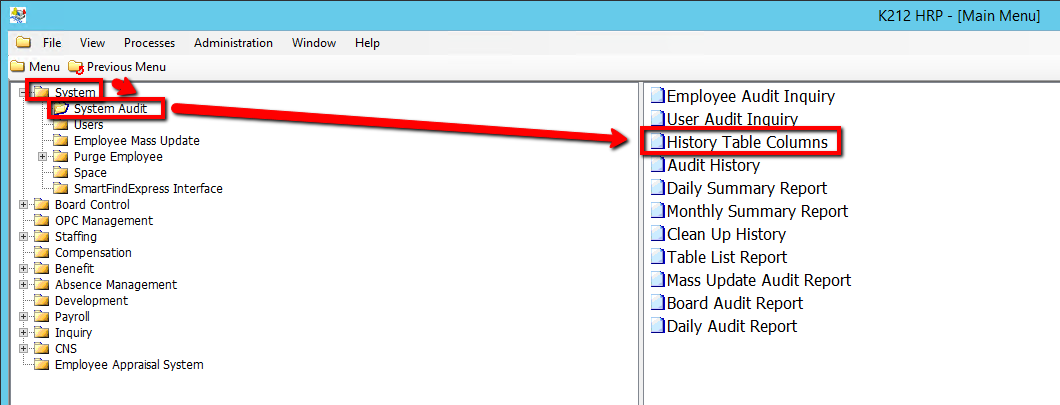This screenshot has height=405, width=1060.
Task: Select SmartFindExpress Interface in the tree
Action: tap(148, 189)
